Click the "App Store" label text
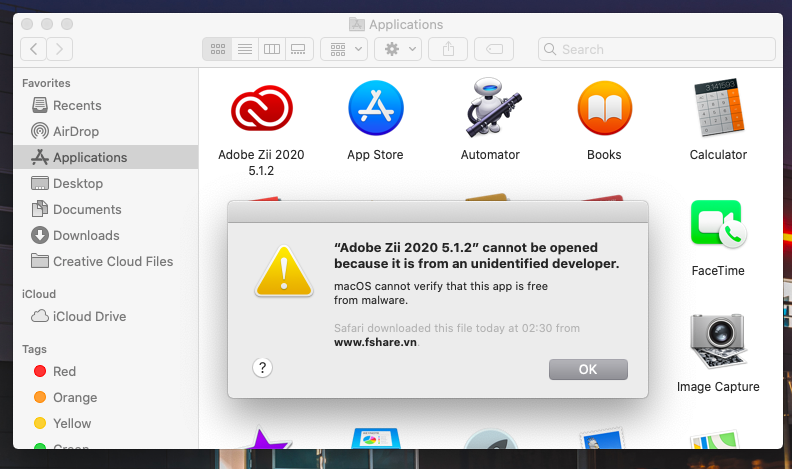Viewport: 792px width, 469px height. tap(375, 154)
